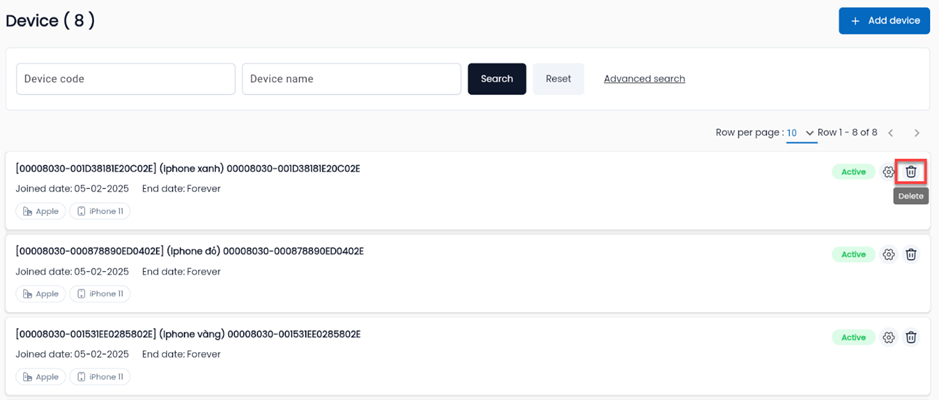
Task: Reset the search filters
Action: pyautogui.click(x=558, y=79)
